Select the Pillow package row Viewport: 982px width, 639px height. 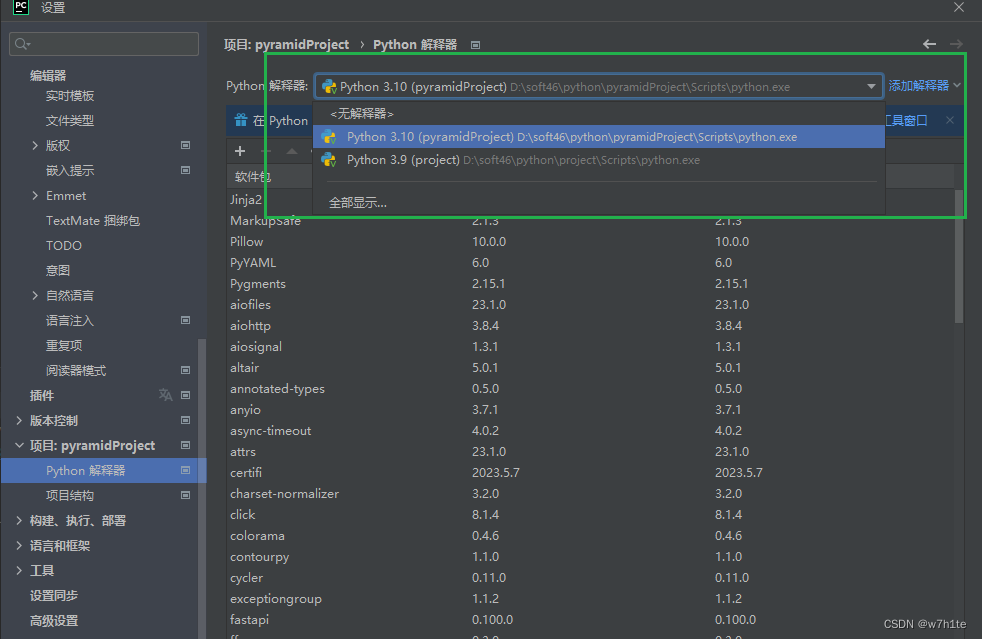[x=591, y=242]
